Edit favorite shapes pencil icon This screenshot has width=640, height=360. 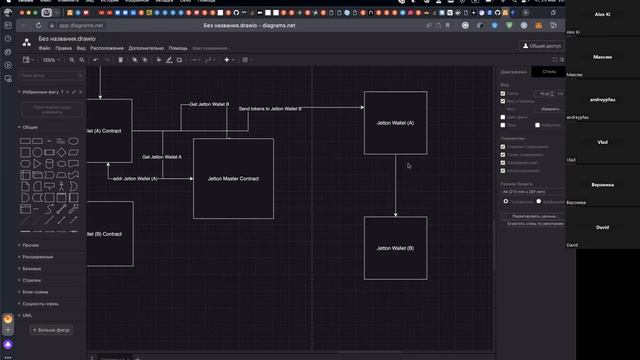(x=74, y=92)
